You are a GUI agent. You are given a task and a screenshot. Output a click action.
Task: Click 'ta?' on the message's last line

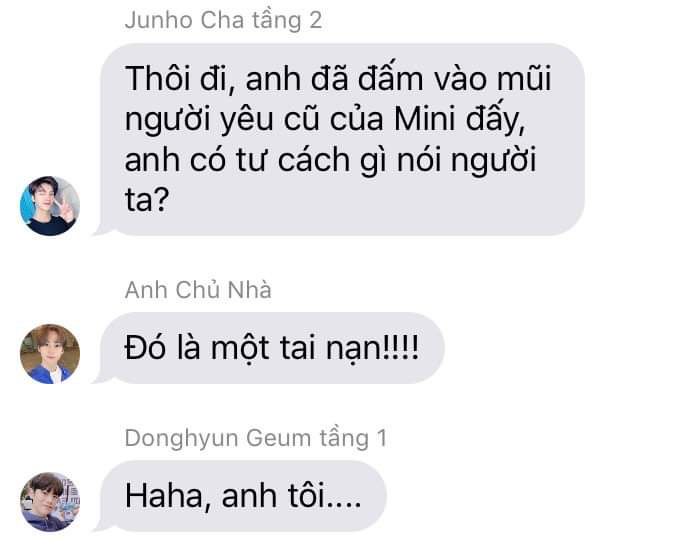[147, 200]
